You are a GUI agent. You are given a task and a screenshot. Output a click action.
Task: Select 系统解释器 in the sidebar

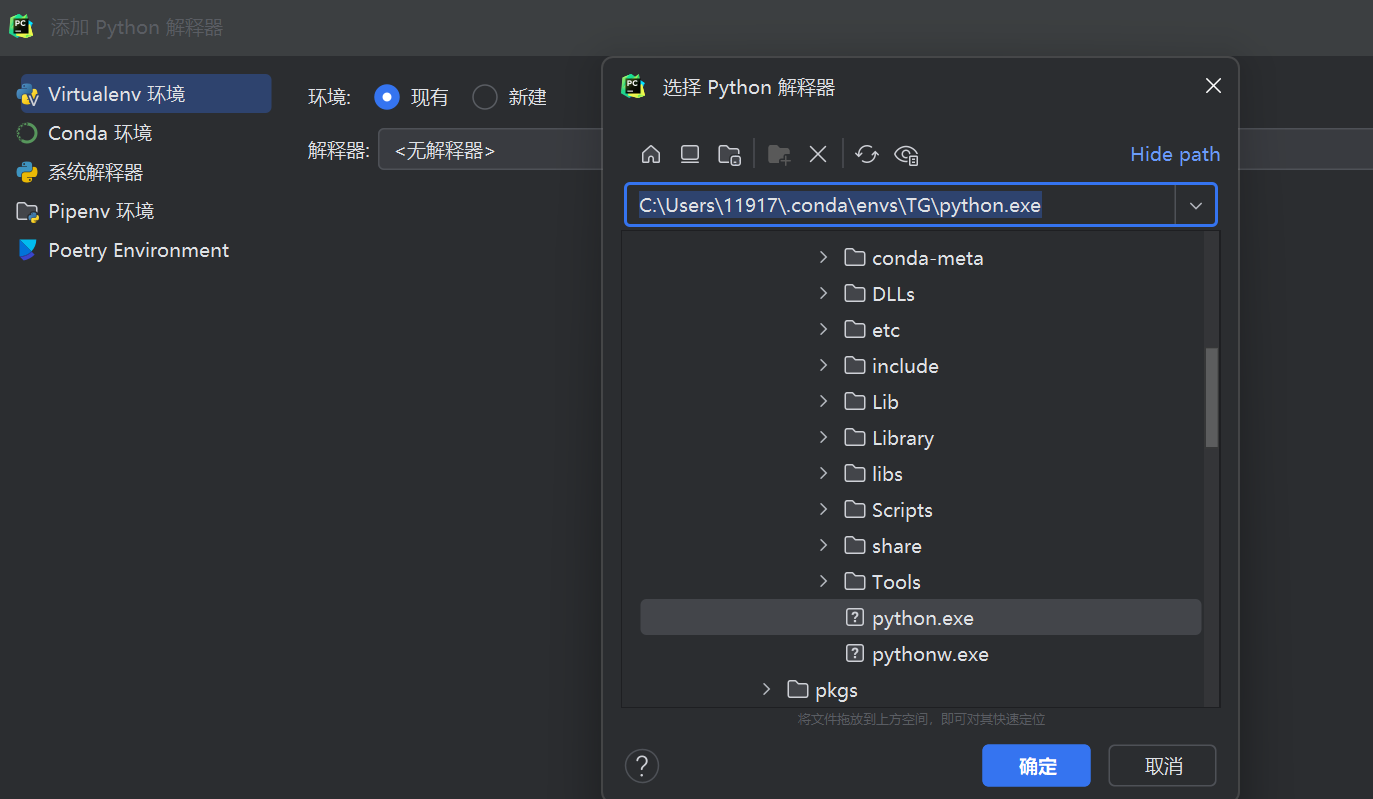point(96,172)
